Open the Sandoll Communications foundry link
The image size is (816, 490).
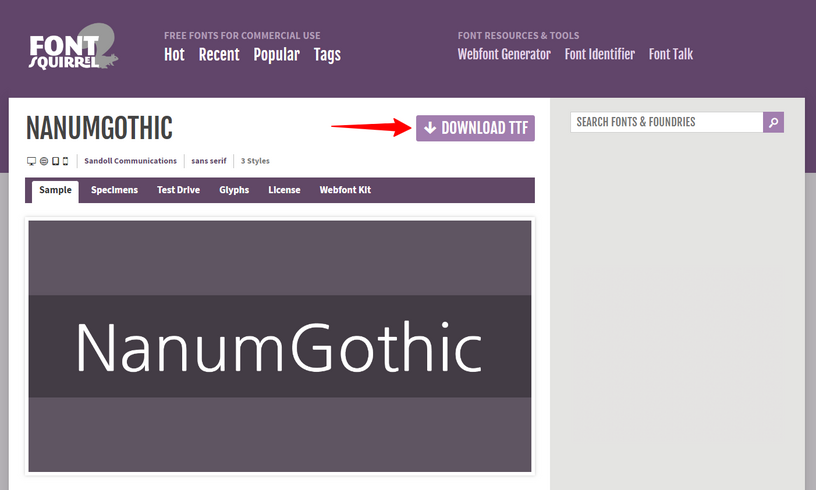tap(131, 161)
